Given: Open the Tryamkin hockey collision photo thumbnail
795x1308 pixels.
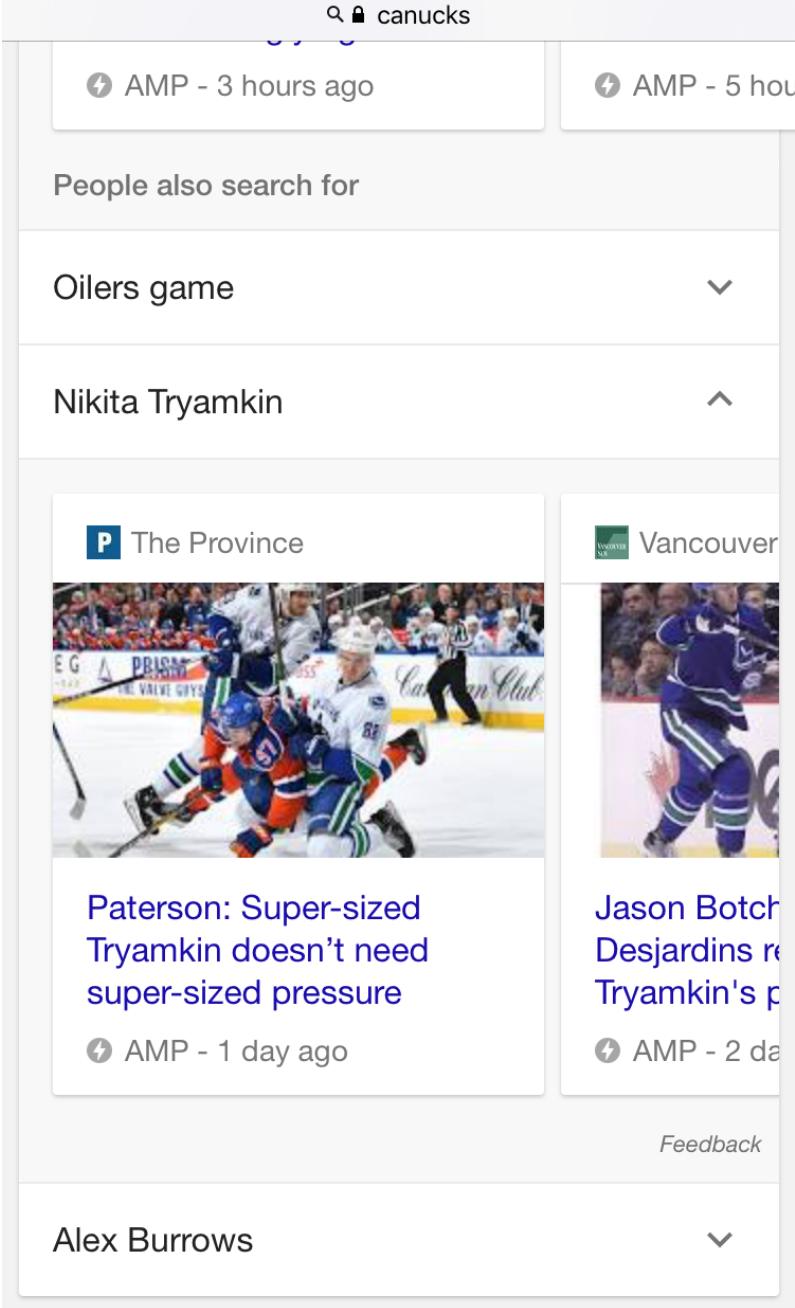Looking at the screenshot, I should 298,720.
